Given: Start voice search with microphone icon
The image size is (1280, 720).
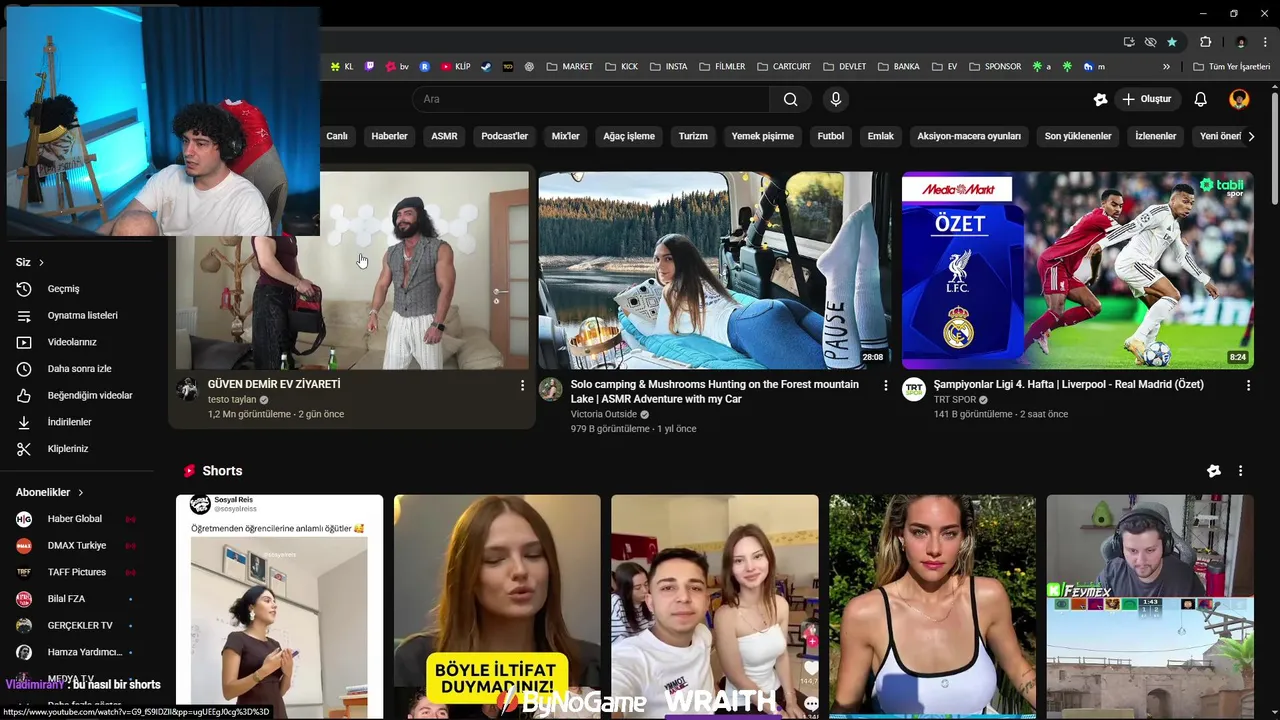Looking at the screenshot, I should click(836, 99).
